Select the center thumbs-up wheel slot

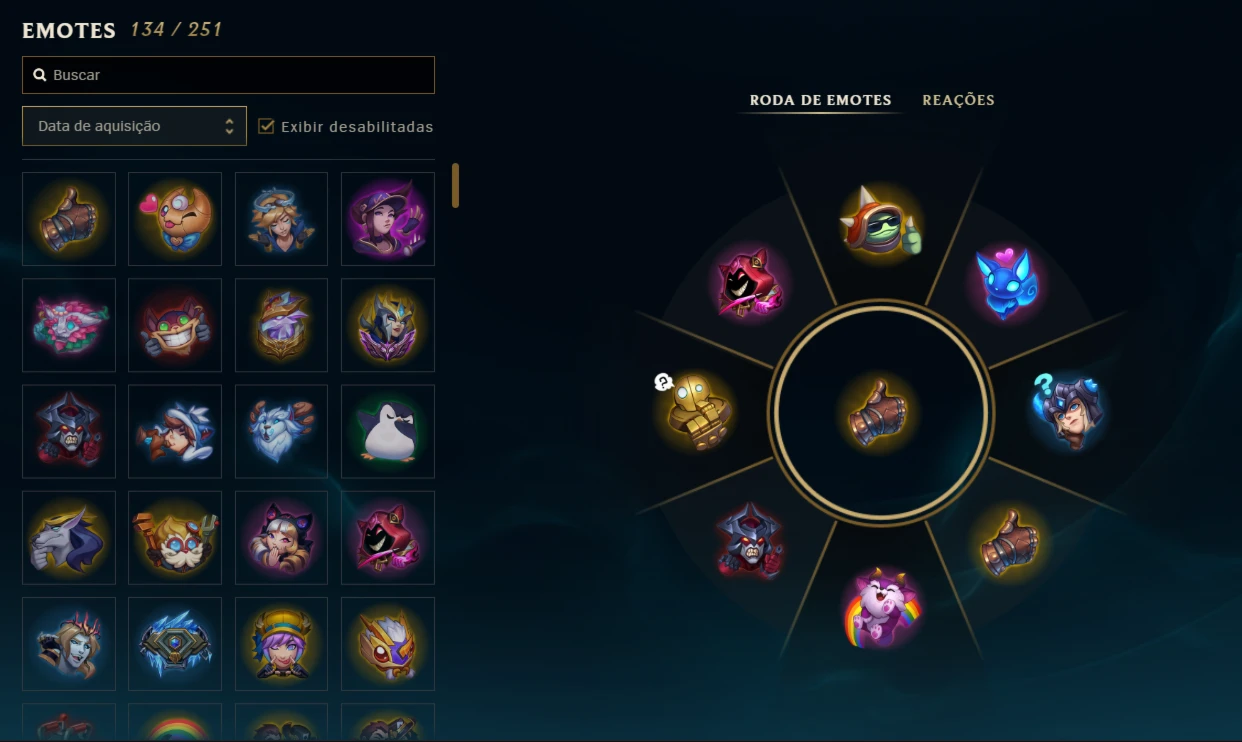pos(879,412)
